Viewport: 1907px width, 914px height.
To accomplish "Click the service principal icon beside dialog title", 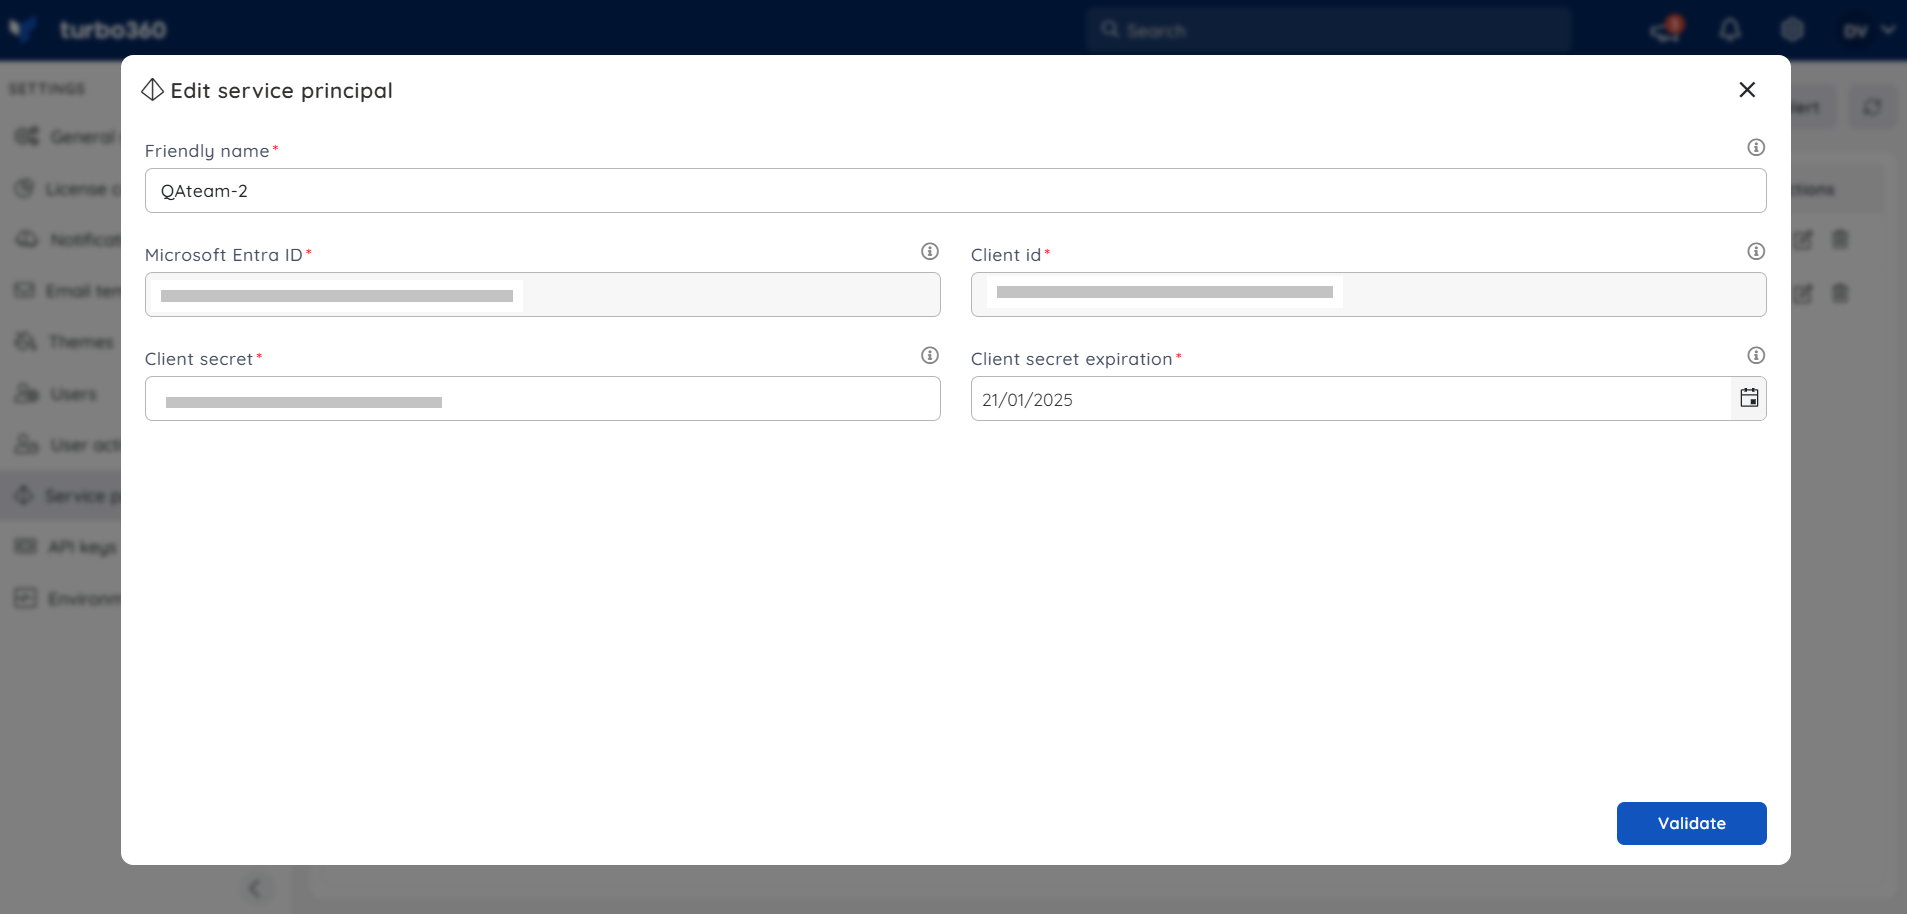I will tap(152, 90).
